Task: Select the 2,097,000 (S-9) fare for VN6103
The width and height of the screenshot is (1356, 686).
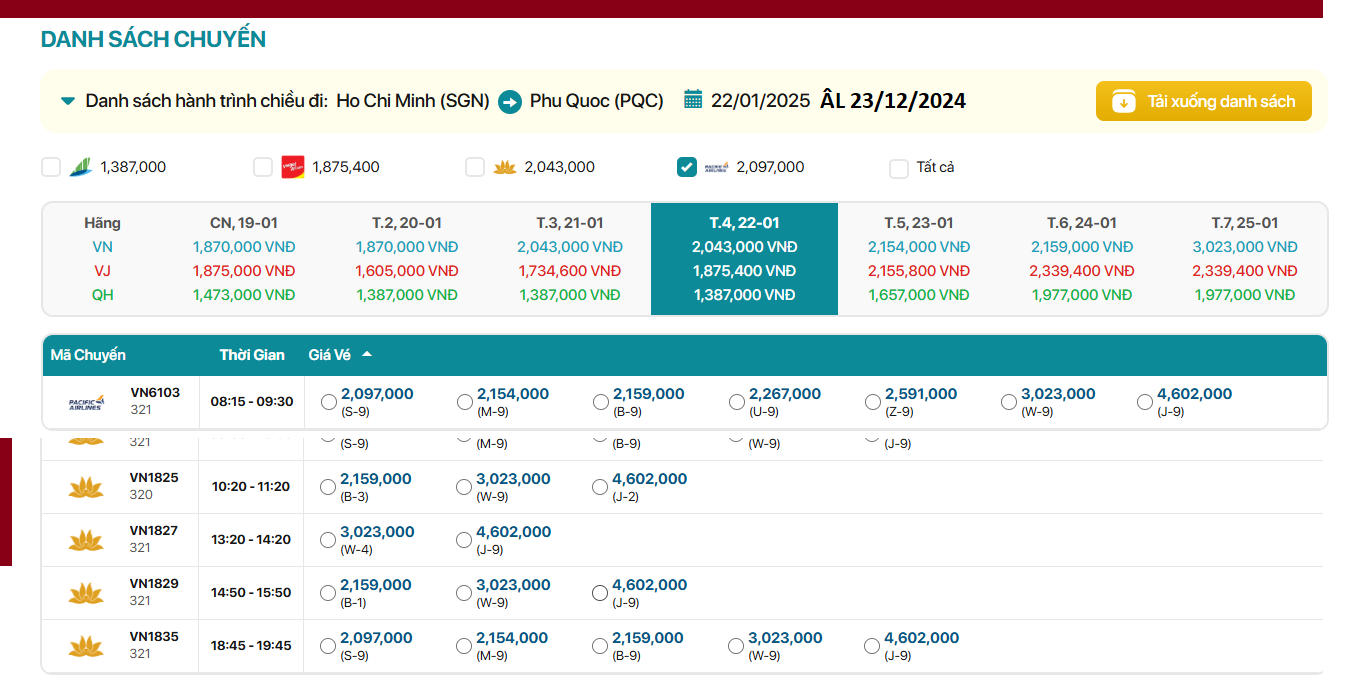Action: click(x=329, y=402)
